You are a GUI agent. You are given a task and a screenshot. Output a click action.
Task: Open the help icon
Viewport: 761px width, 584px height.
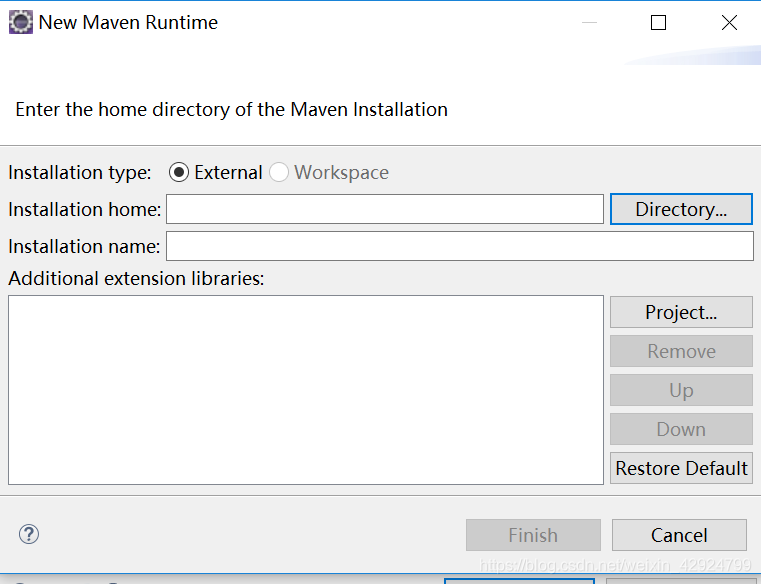pyautogui.click(x=29, y=534)
